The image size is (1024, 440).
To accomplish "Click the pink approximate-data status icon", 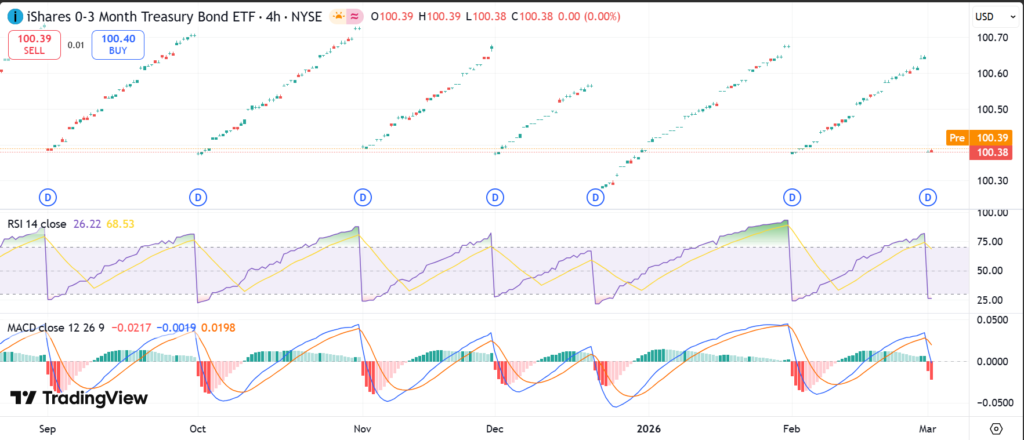I will tap(354, 16).
